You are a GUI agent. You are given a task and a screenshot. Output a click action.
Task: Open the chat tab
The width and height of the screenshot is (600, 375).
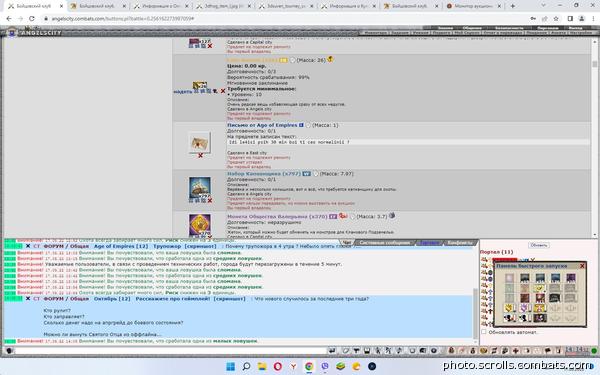point(346,243)
